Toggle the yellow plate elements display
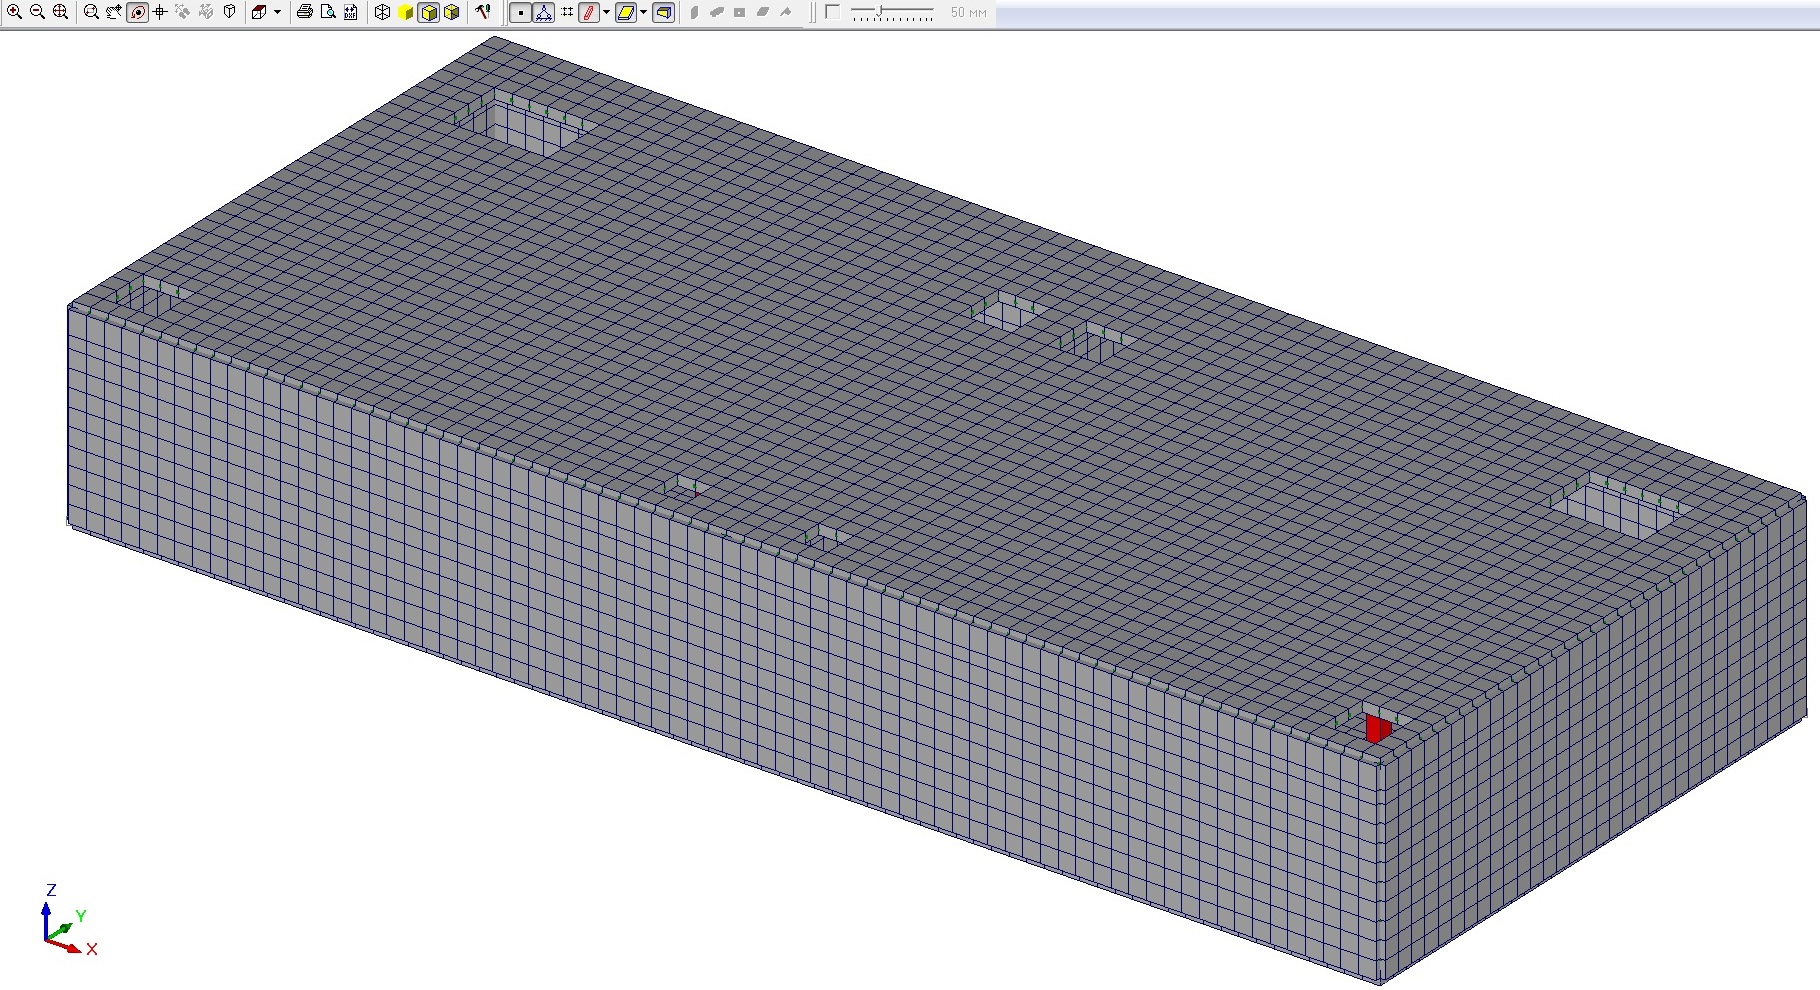Image resolution: width=1820 pixels, height=990 pixels. pos(626,12)
